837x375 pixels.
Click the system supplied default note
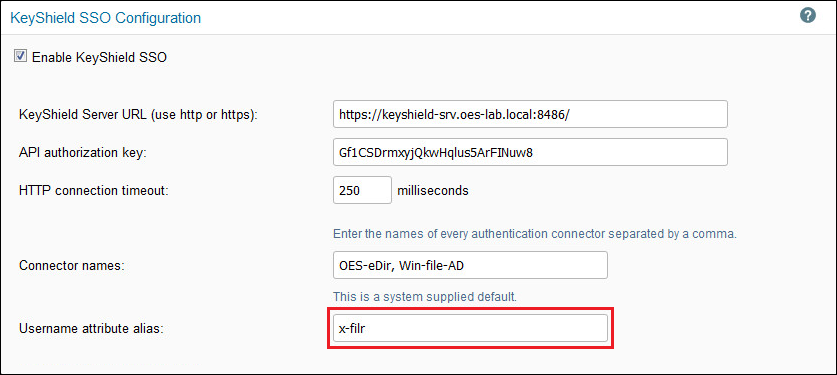tap(425, 297)
